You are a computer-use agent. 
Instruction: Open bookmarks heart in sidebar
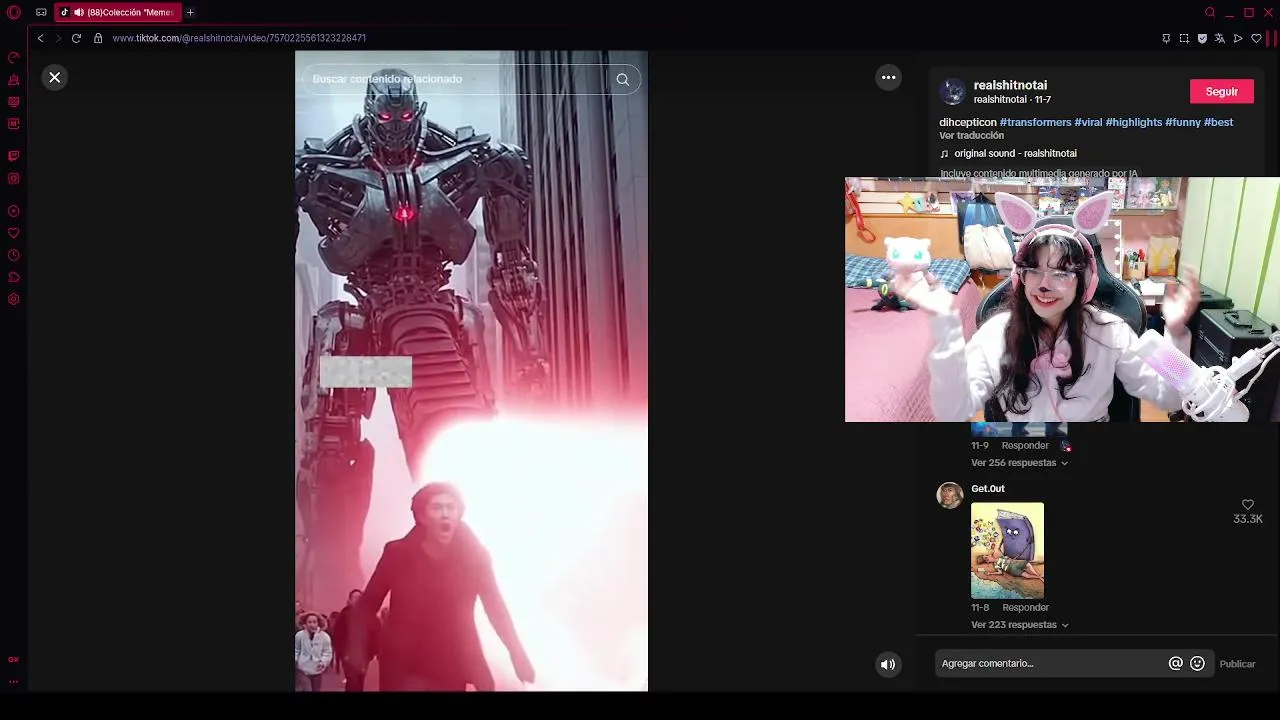(x=14, y=233)
